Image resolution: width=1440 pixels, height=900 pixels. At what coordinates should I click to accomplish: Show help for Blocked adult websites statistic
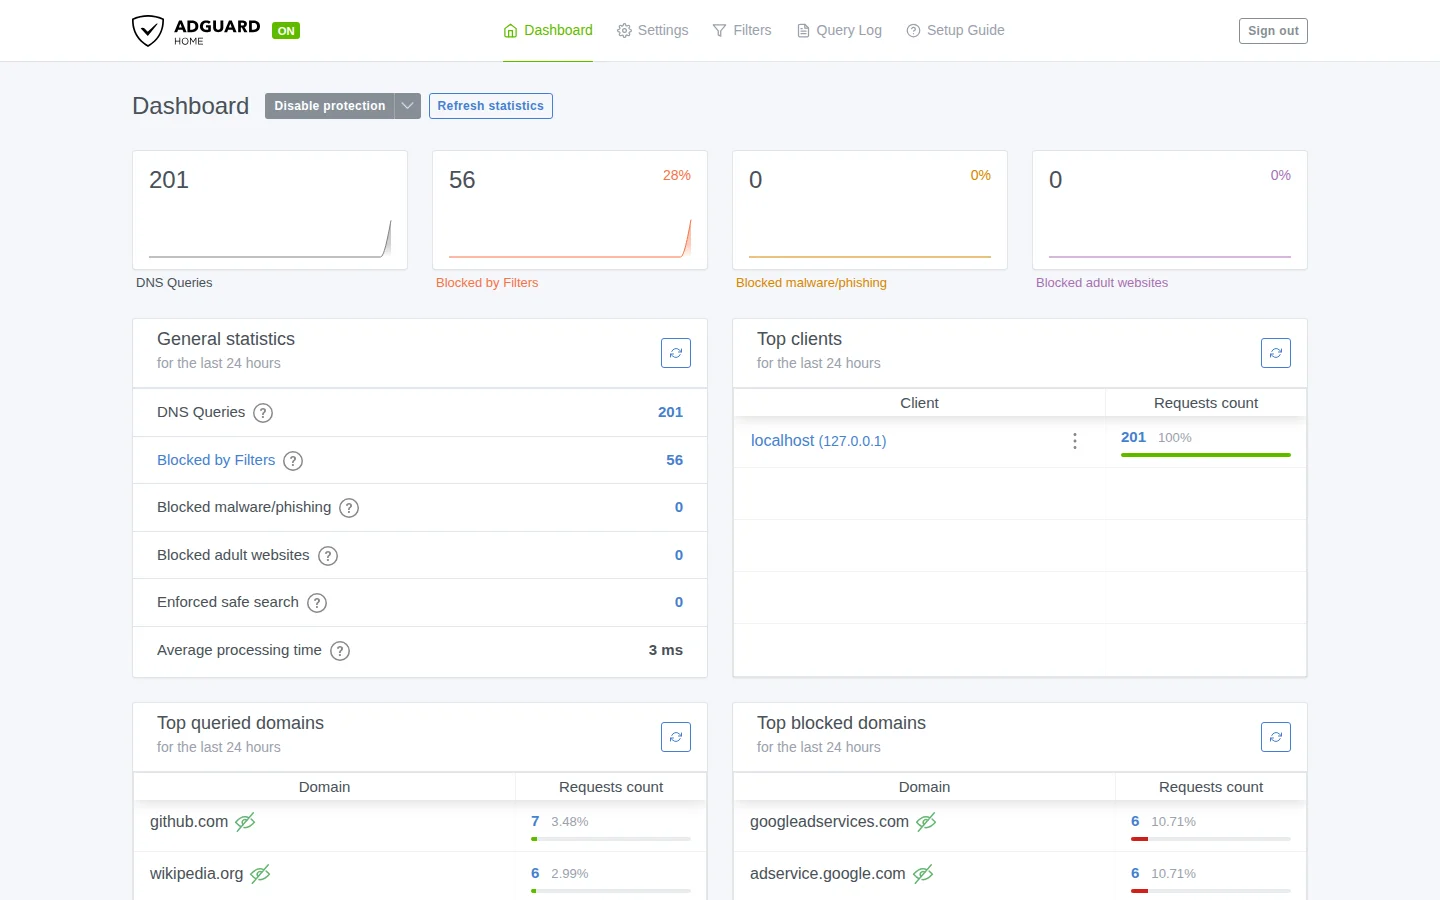tap(328, 556)
